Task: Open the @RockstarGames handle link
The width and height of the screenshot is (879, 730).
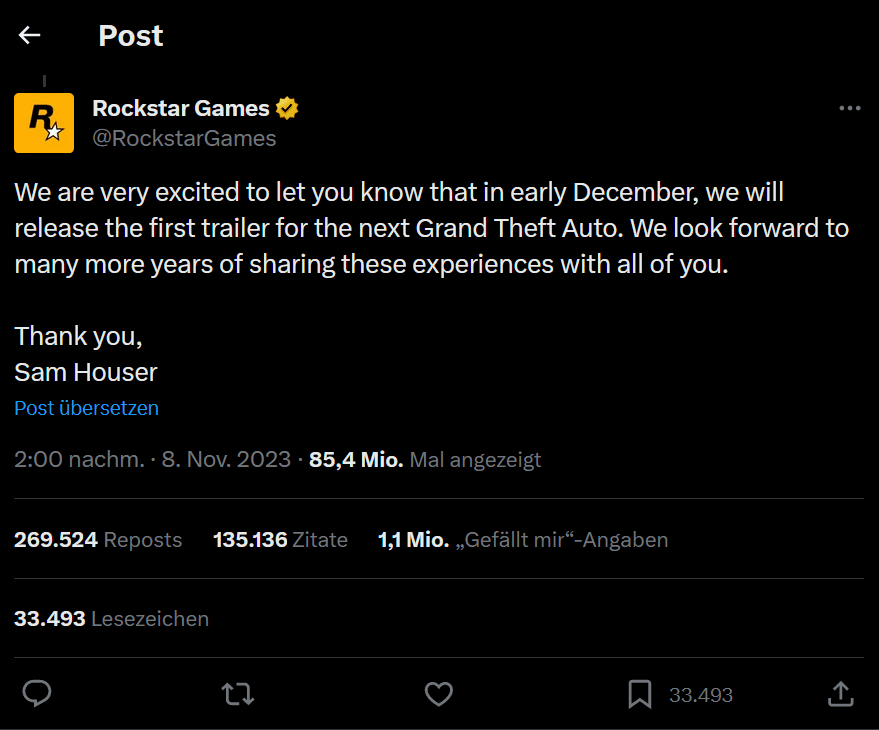Action: coord(184,138)
